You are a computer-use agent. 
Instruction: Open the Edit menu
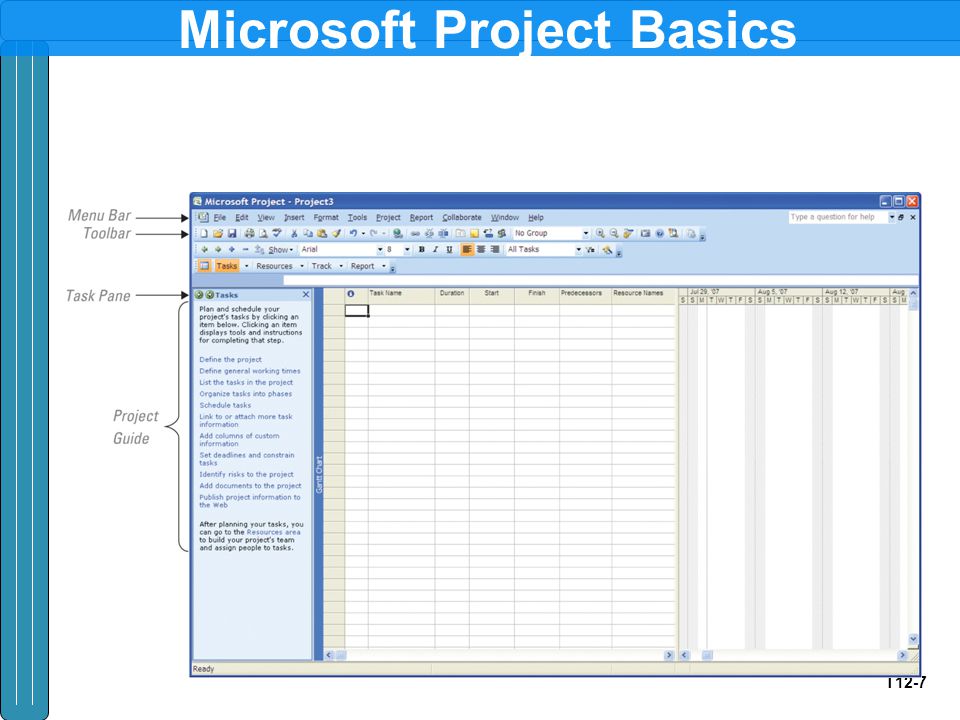click(242, 217)
